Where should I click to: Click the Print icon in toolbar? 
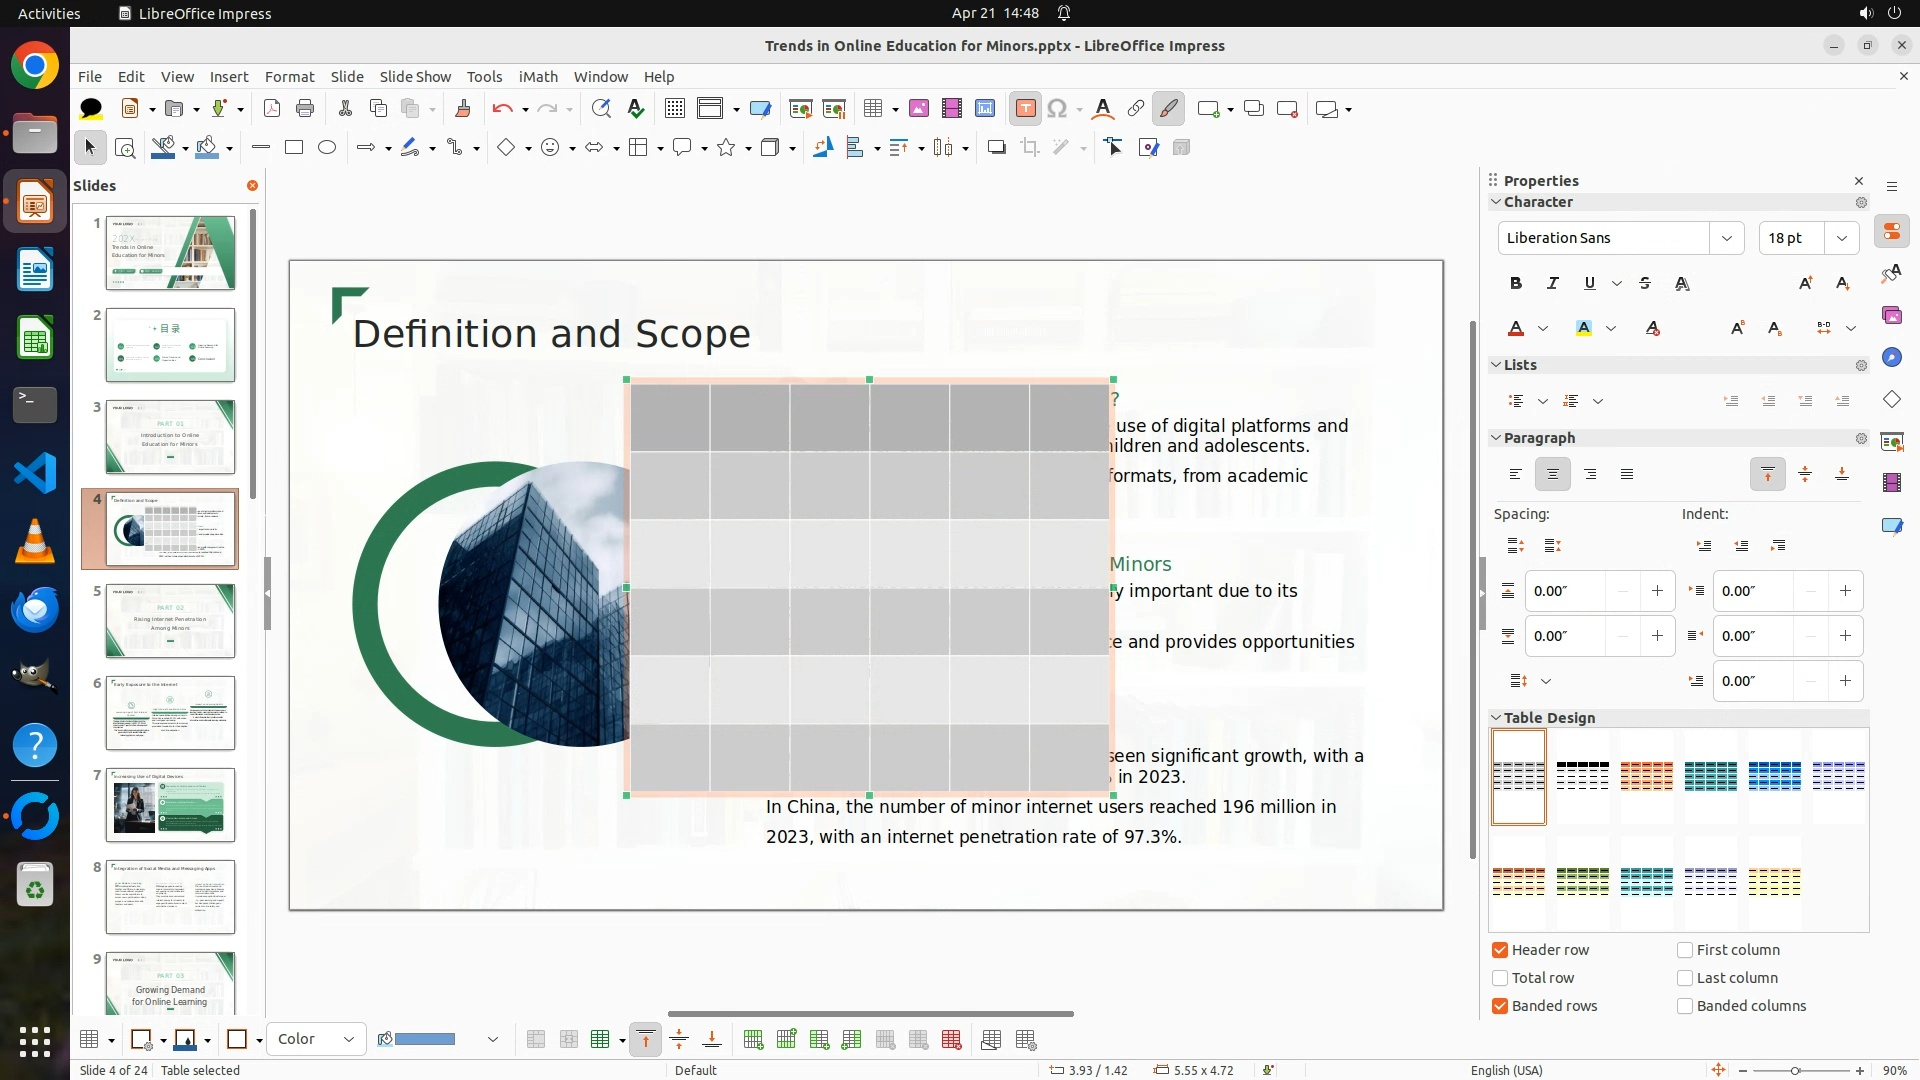(305, 109)
